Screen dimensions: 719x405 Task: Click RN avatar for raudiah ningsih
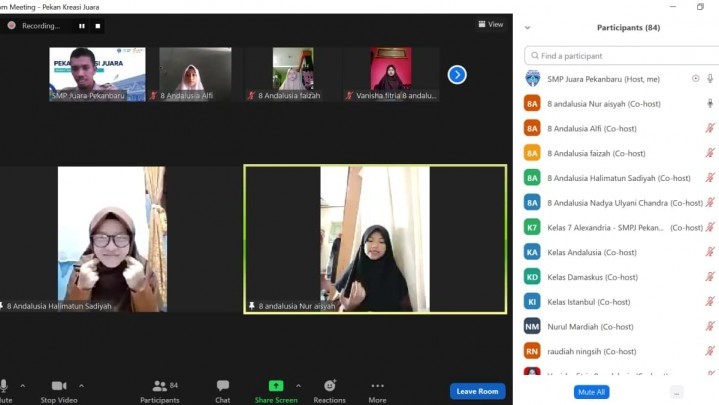pyautogui.click(x=532, y=351)
